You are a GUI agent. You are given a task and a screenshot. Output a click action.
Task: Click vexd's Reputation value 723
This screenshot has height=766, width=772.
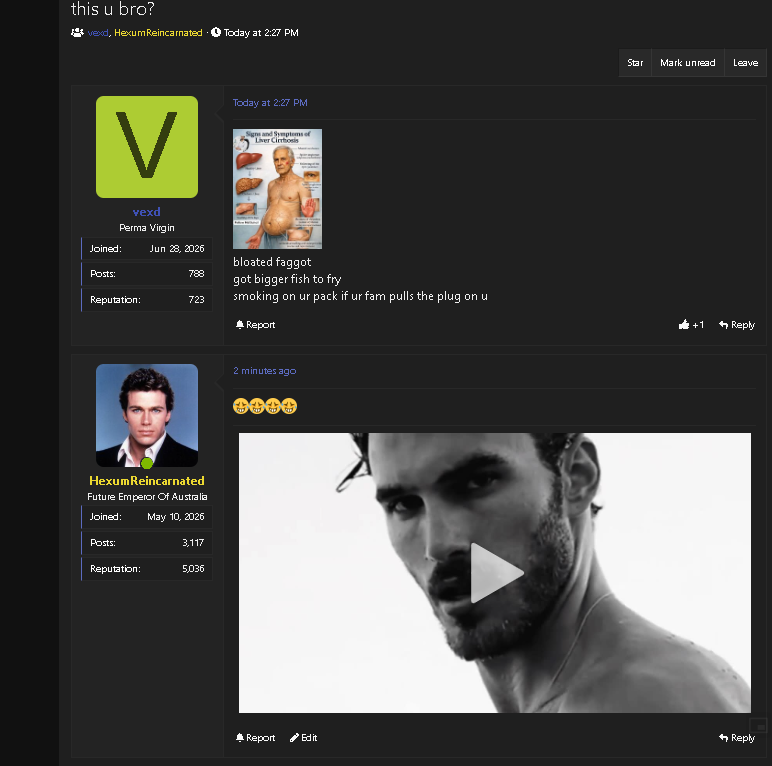(196, 299)
